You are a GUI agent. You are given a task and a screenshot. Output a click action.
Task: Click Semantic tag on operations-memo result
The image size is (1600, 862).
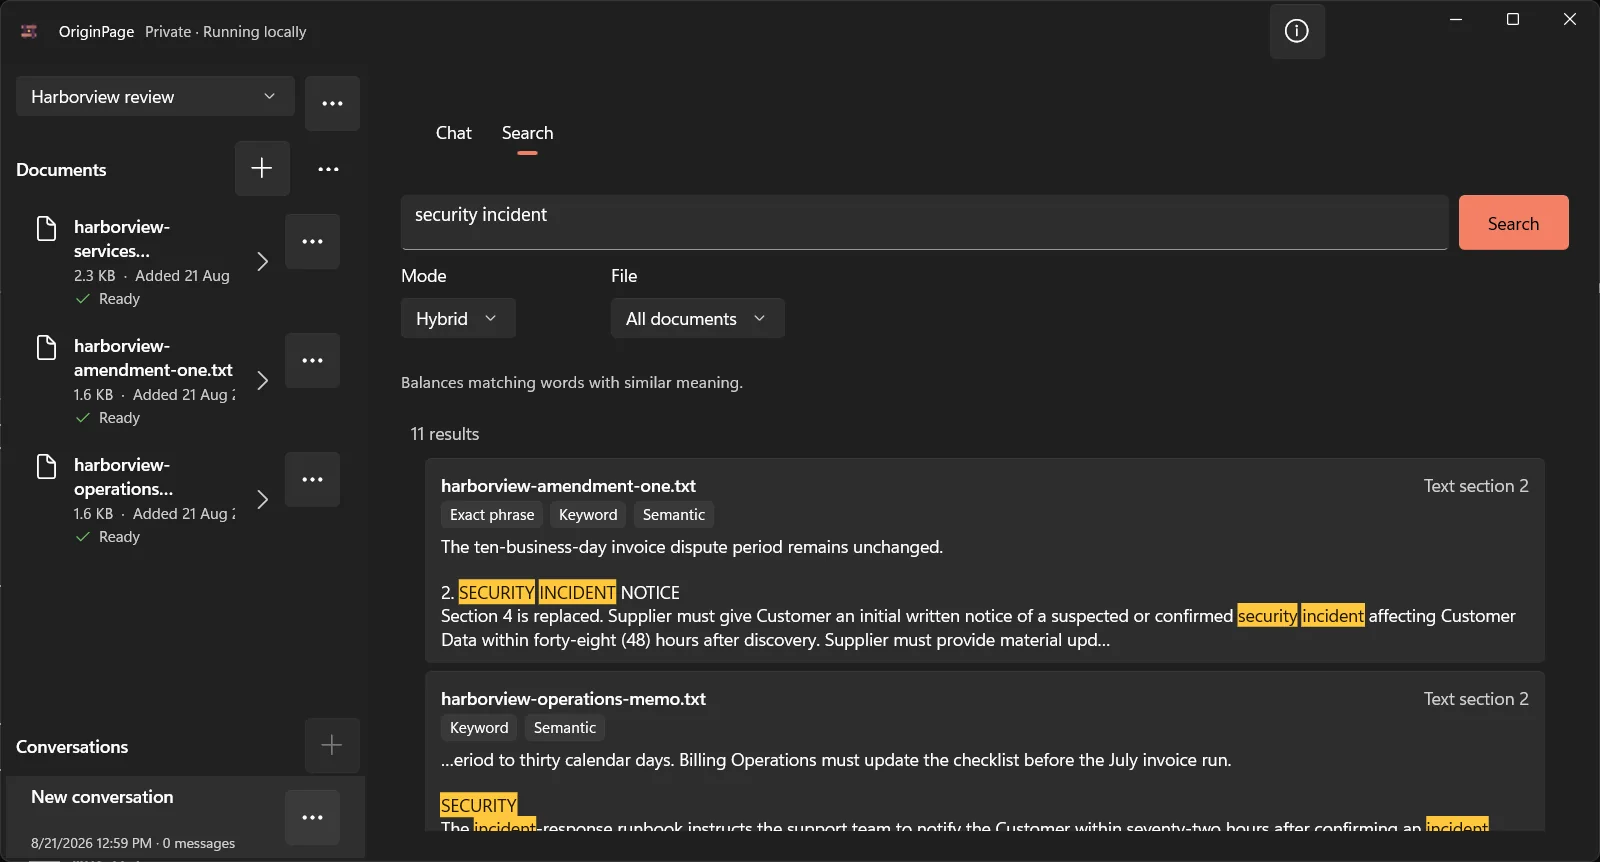pos(565,727)
